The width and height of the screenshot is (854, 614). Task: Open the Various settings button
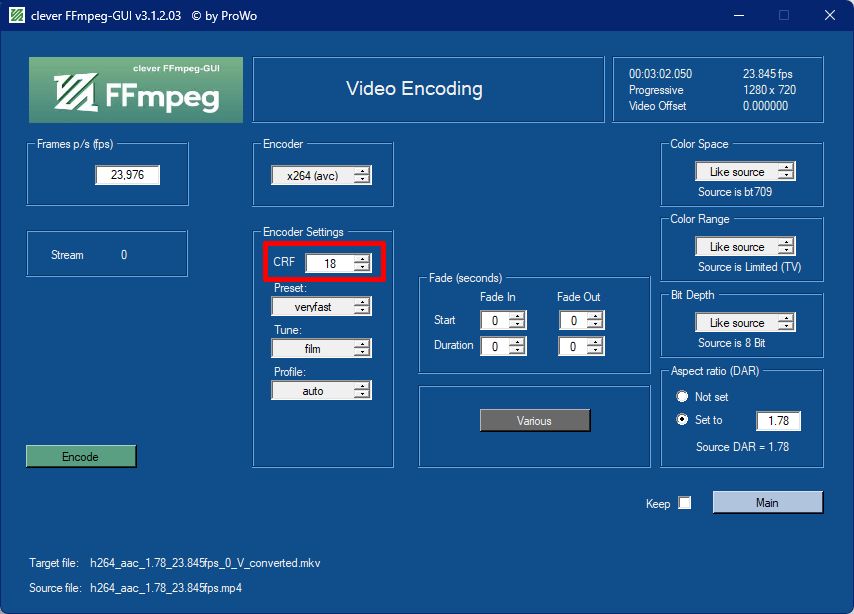535,421
